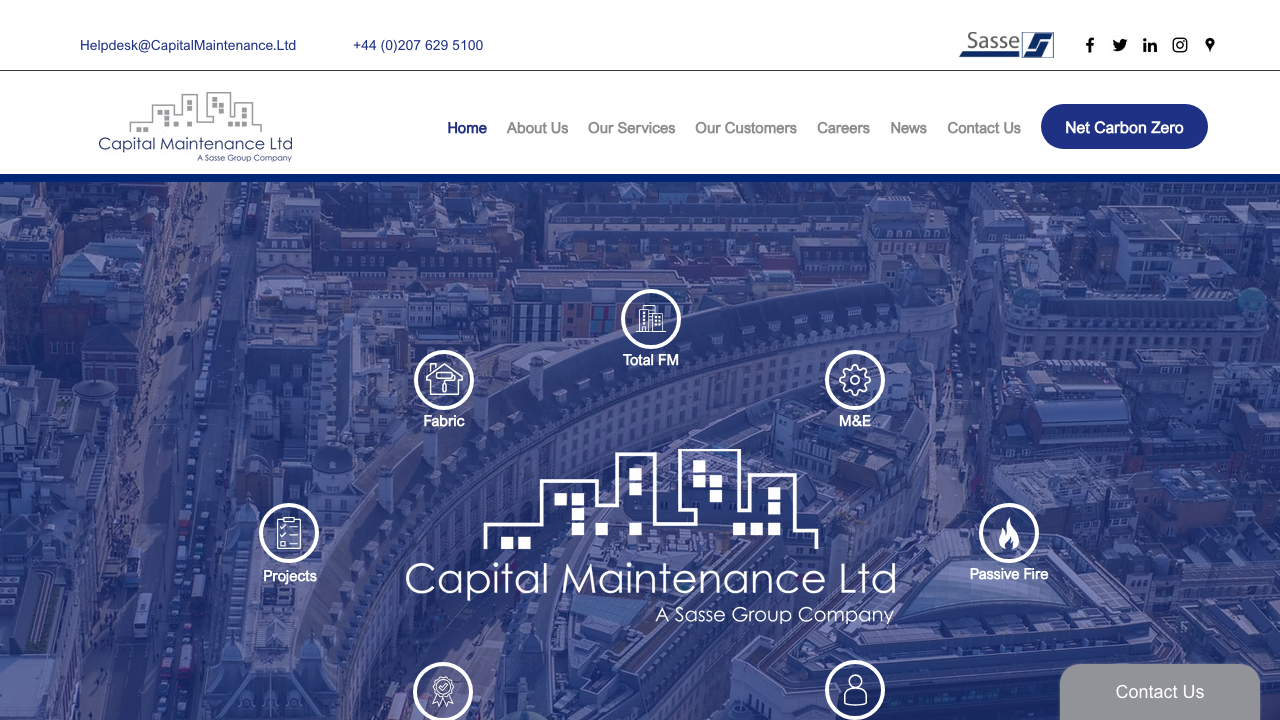The height and width of the screenshot is (720, 1280).
Task: Select the Home navigation item
Action: tap(467, 128)
